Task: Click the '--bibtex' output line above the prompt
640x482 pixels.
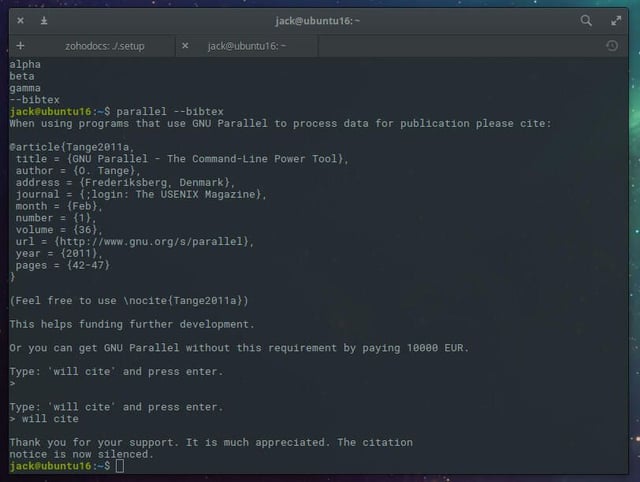Action: point(34,100)
